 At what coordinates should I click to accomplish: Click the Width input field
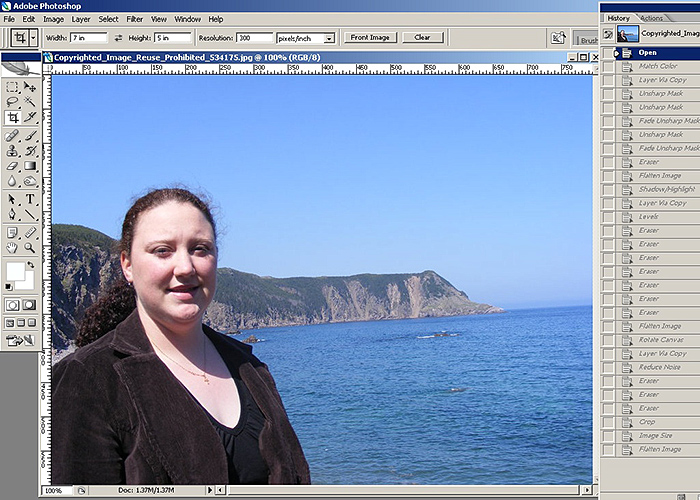click(89, 38)
